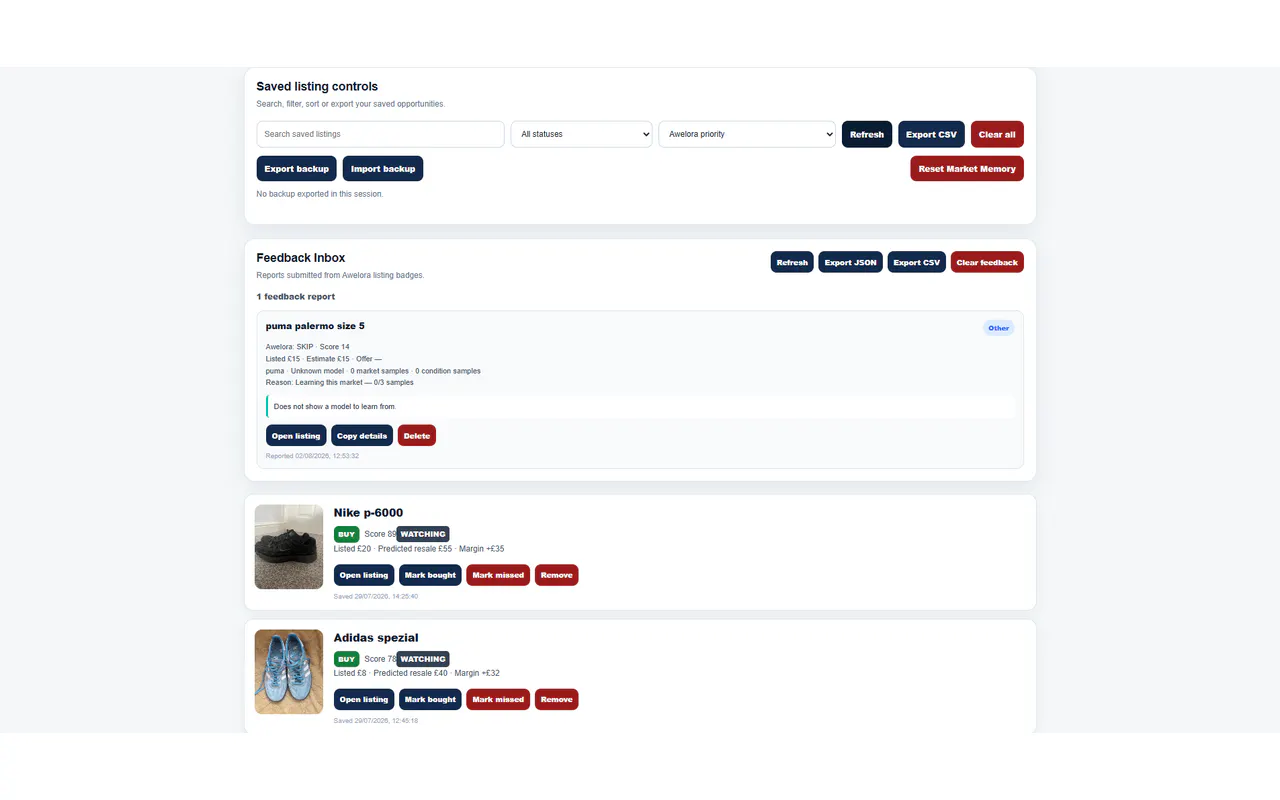Open listing for Nike p-6000
Image resolution: width=1280 pixels, height=800 pixels.
click(x=364, y=575)
